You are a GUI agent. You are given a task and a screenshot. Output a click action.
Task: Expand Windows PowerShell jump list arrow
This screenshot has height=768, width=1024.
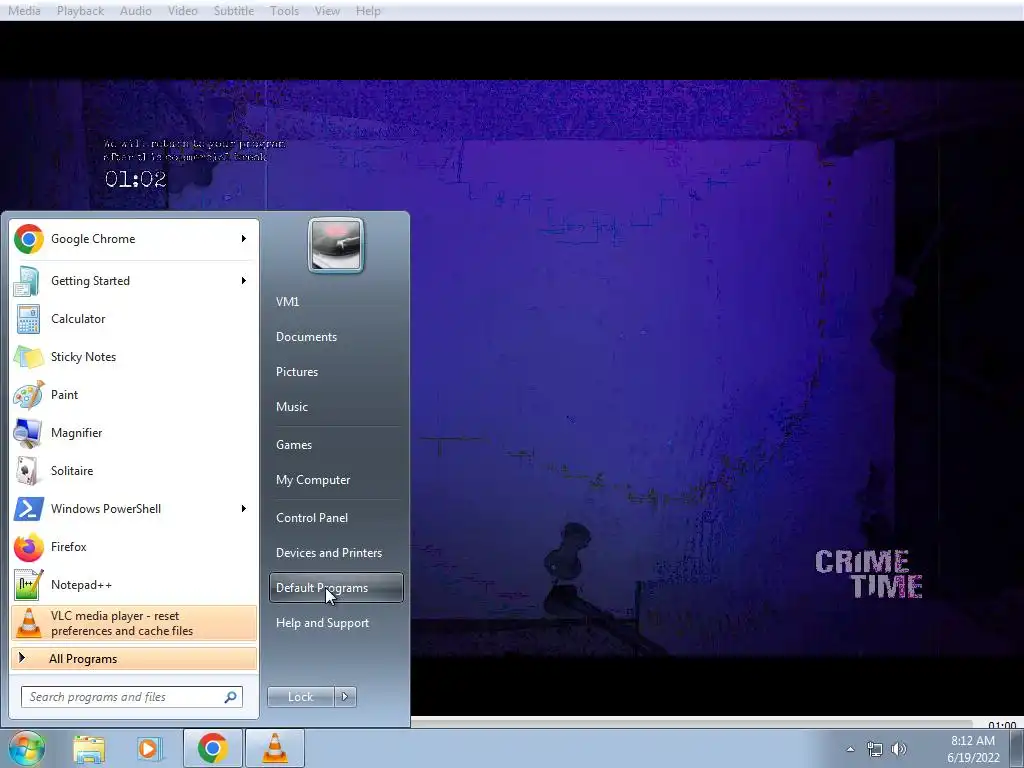point(244,509)
